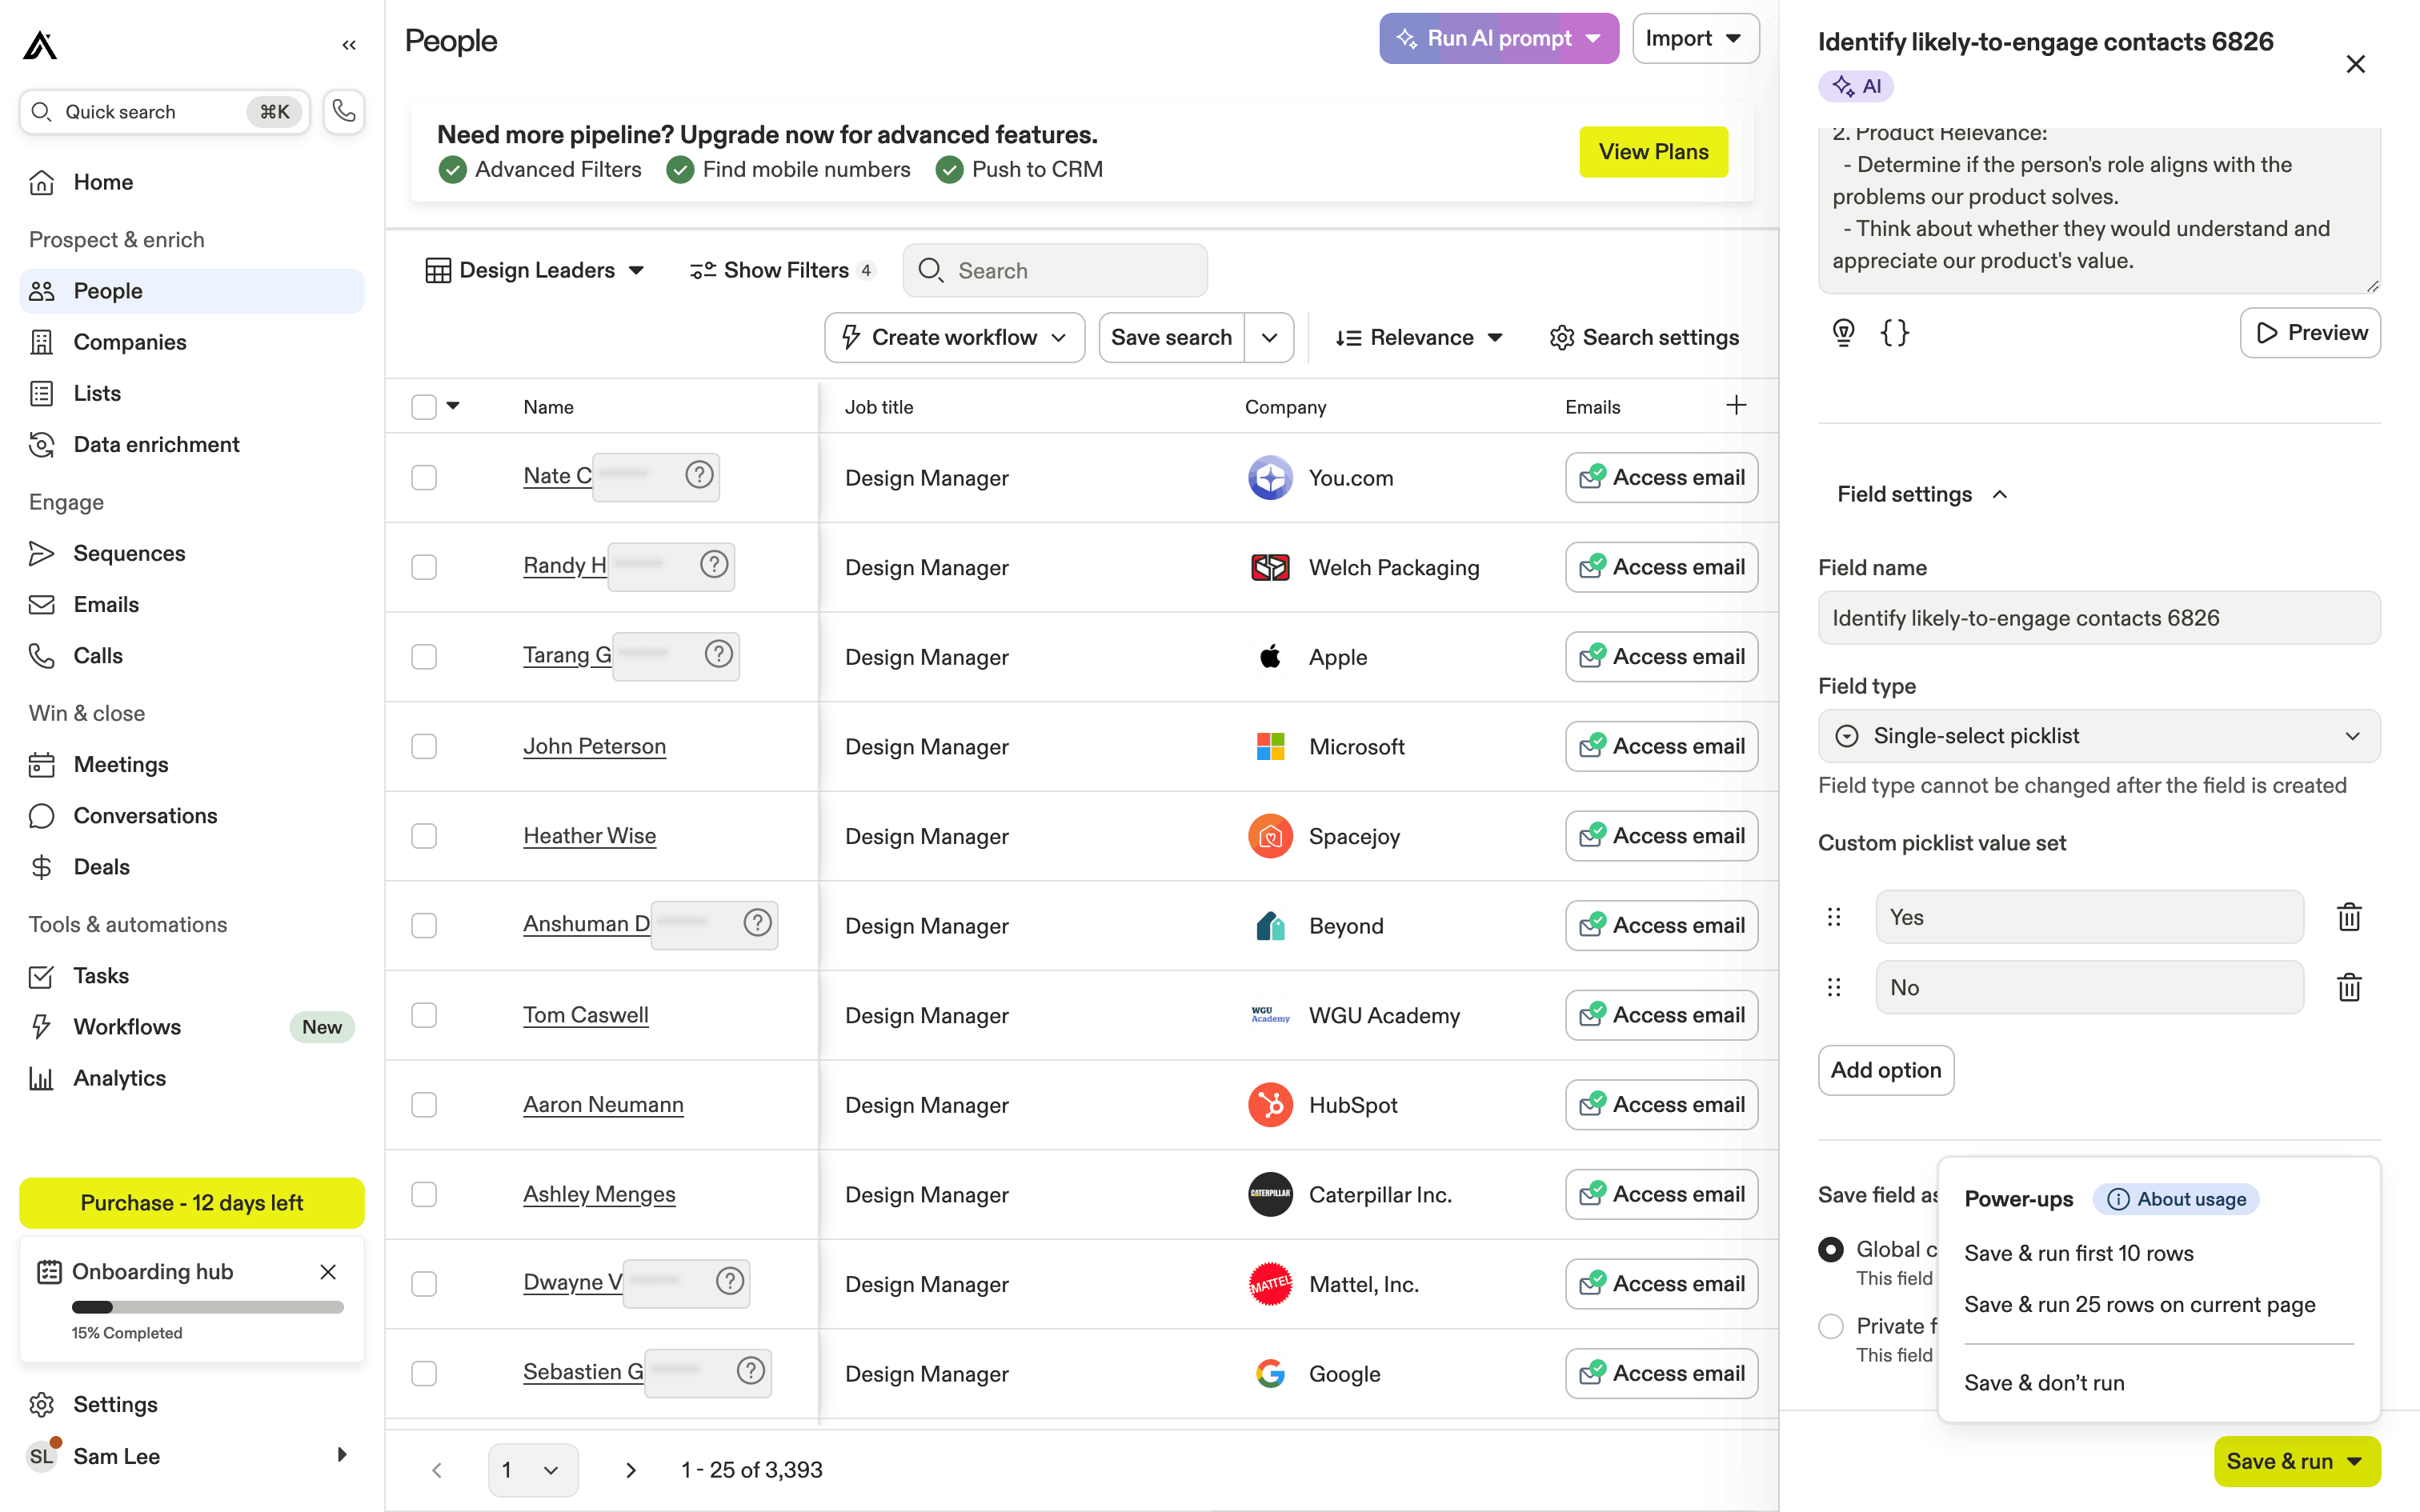Open Sequences in the sidebar
This screenshot has height=1512, width=2420.
pos(129,553)
